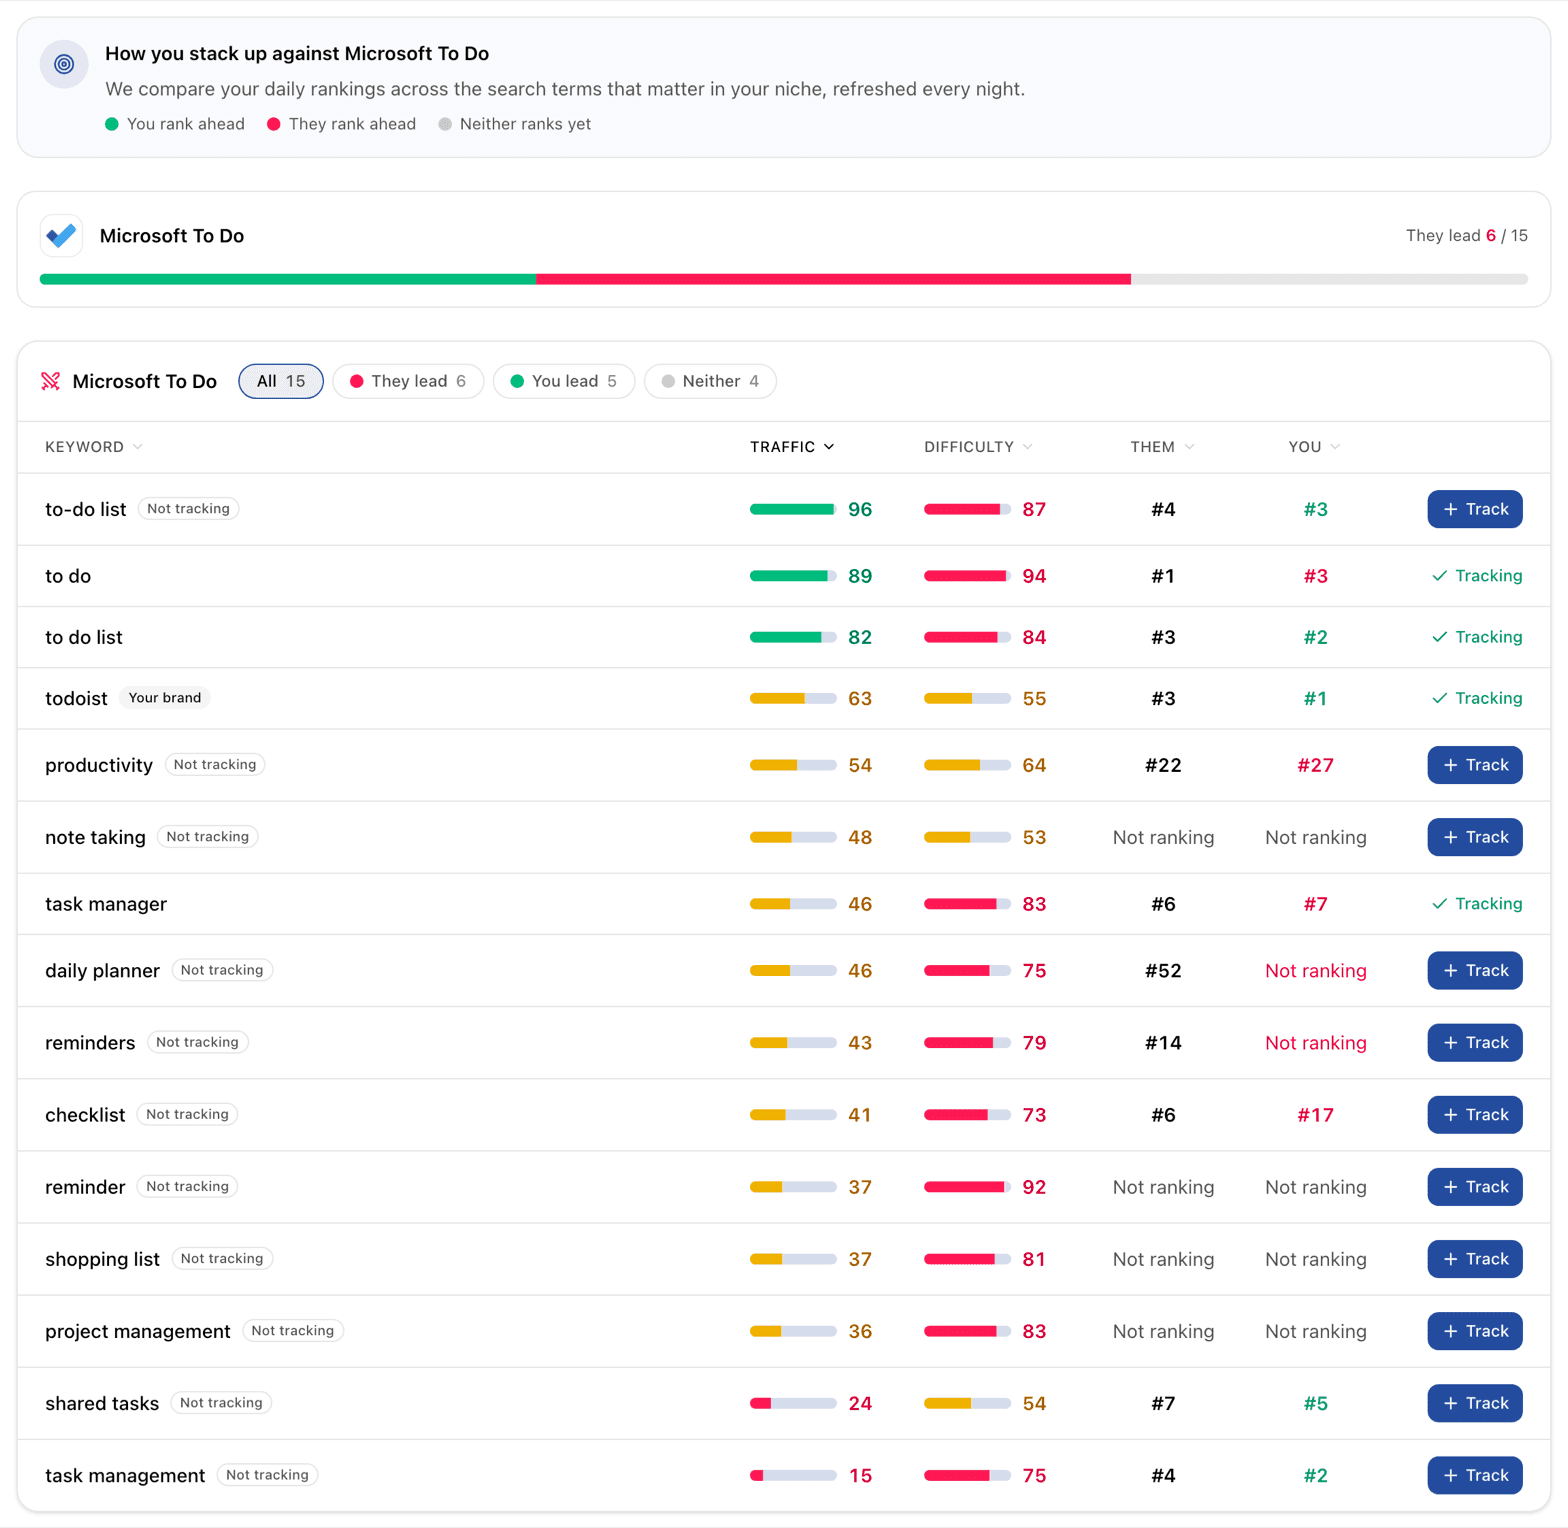Click the 'project management' keyword
1568x1528 pixels.
pyautogui.click(x=138, y=1331)
